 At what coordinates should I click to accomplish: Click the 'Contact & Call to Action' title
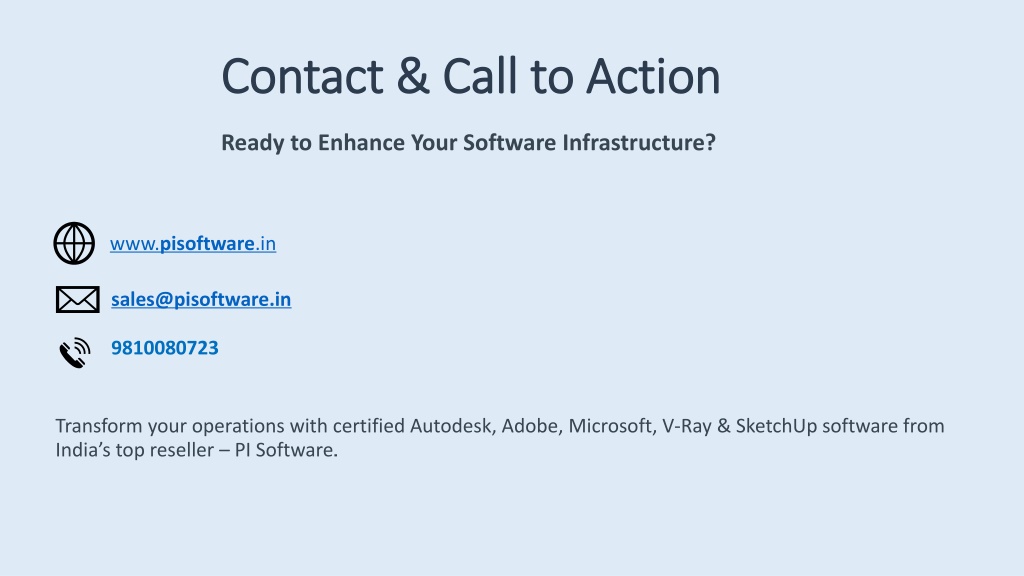pyautogui.click(x=471, y=76)
